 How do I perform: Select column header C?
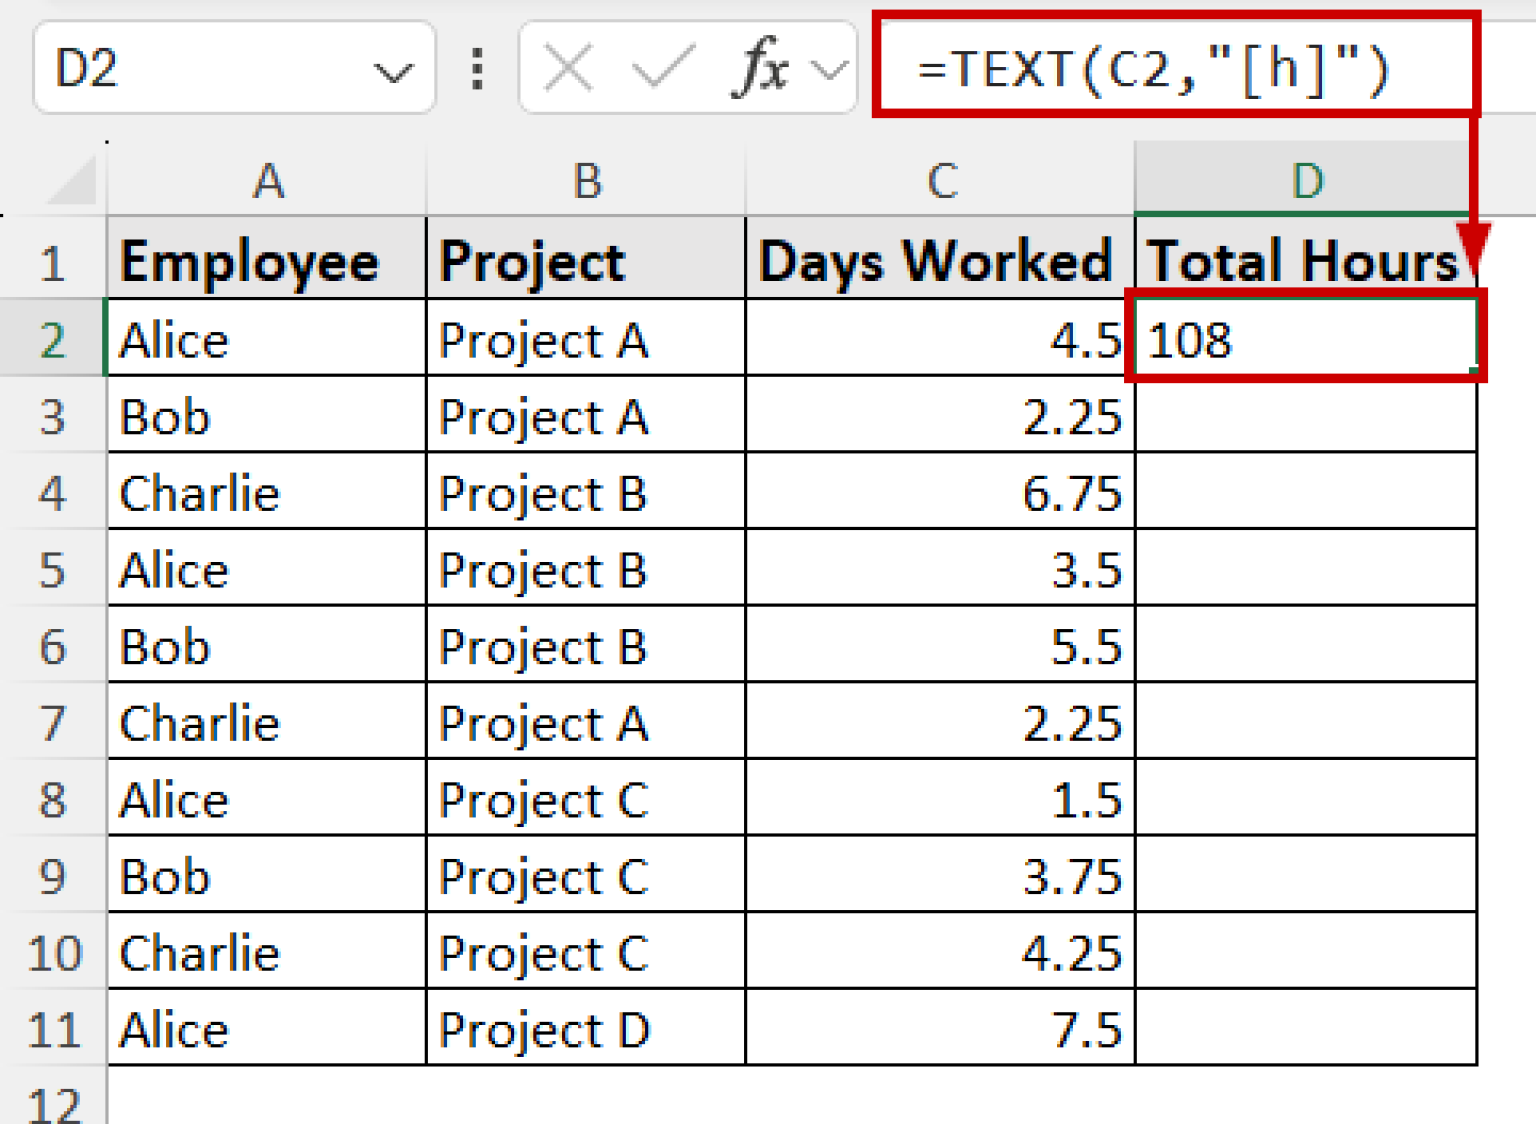click(940, 180)
